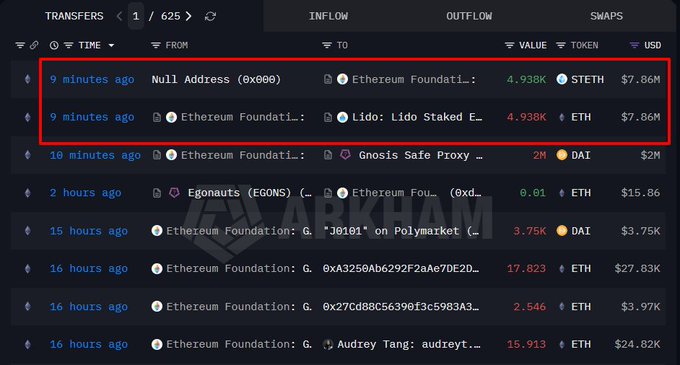Select the $15.86 USD amount
Image resolution: width=680 pixels, height=365 pixels.
tap(641, 193)
